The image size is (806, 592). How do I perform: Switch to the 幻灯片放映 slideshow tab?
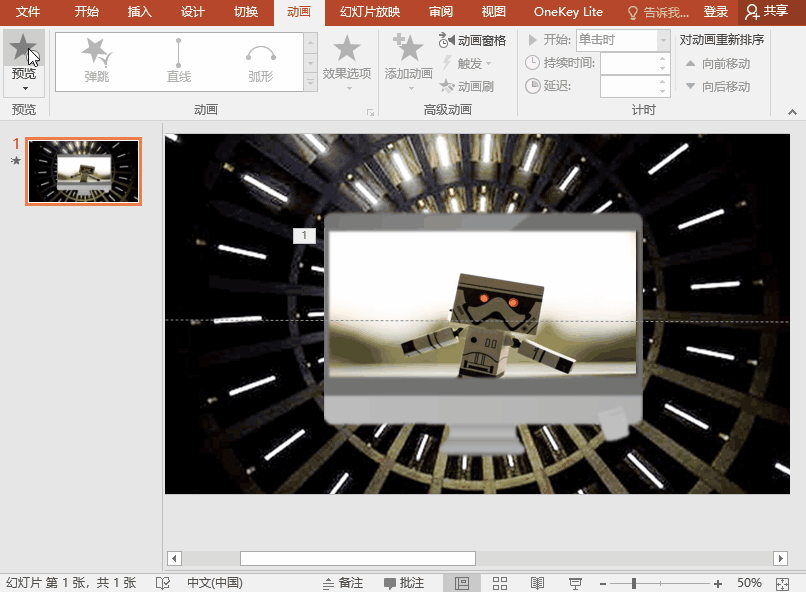[369, 12]
